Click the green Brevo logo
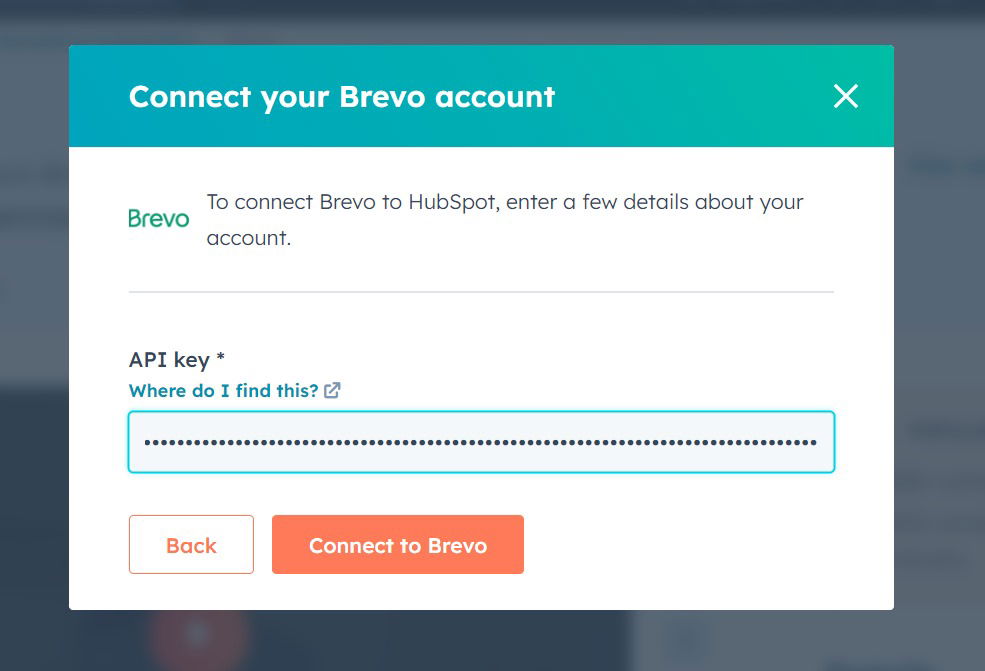The width and height of the screenshot is (985, 671). (x=159, y=218)
